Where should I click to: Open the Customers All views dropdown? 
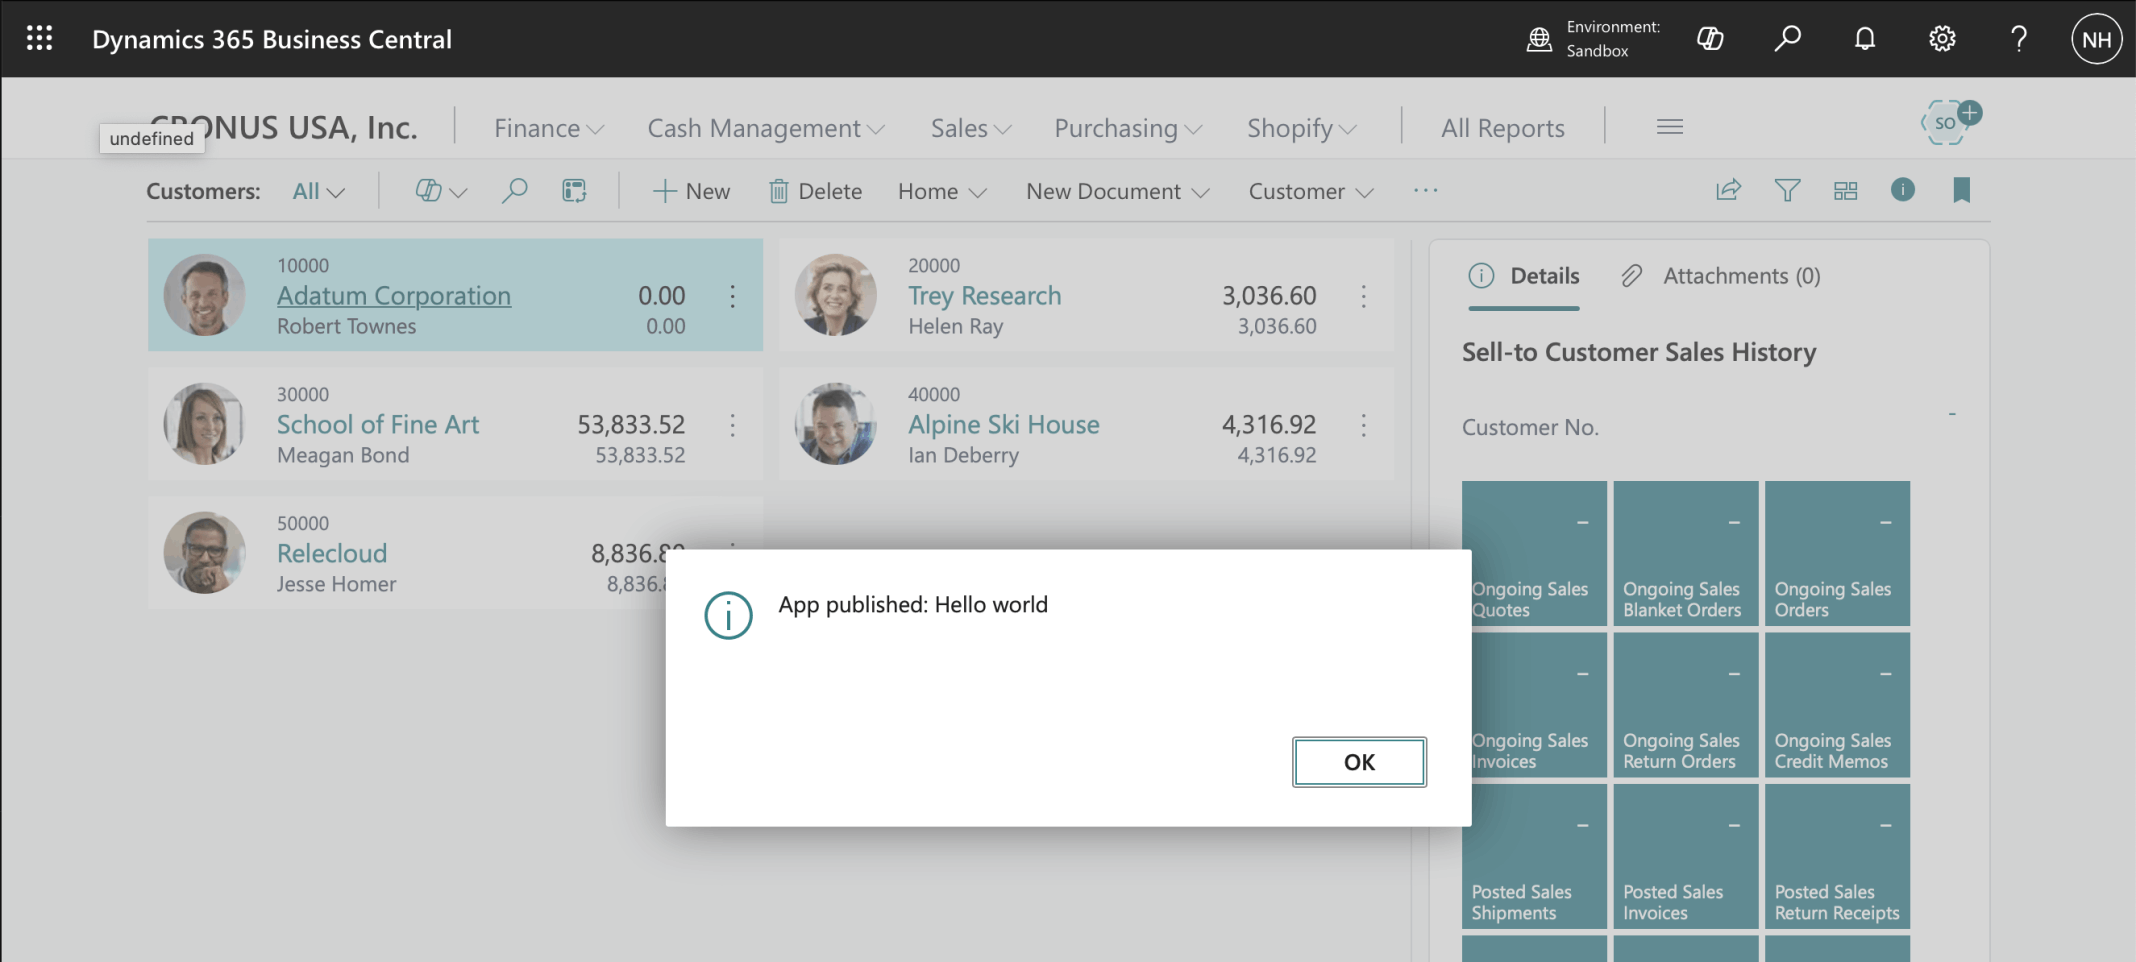[x=318, y=191]
